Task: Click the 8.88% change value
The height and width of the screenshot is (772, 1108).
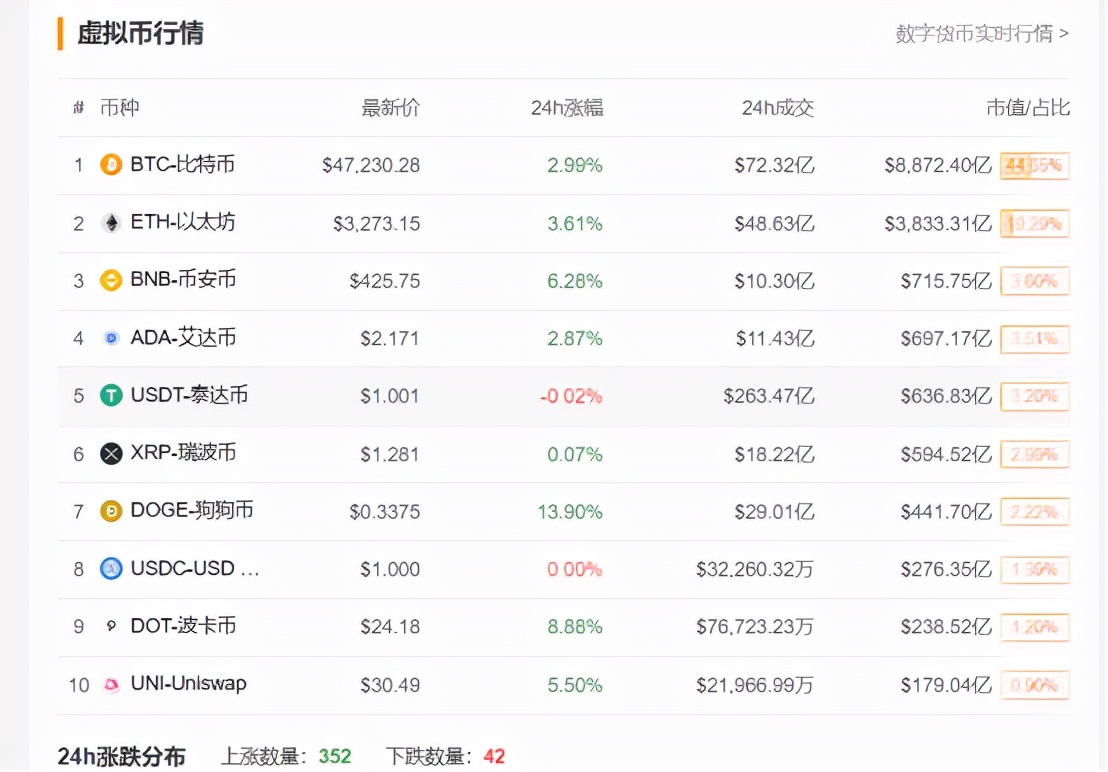Action: [574, 627]
